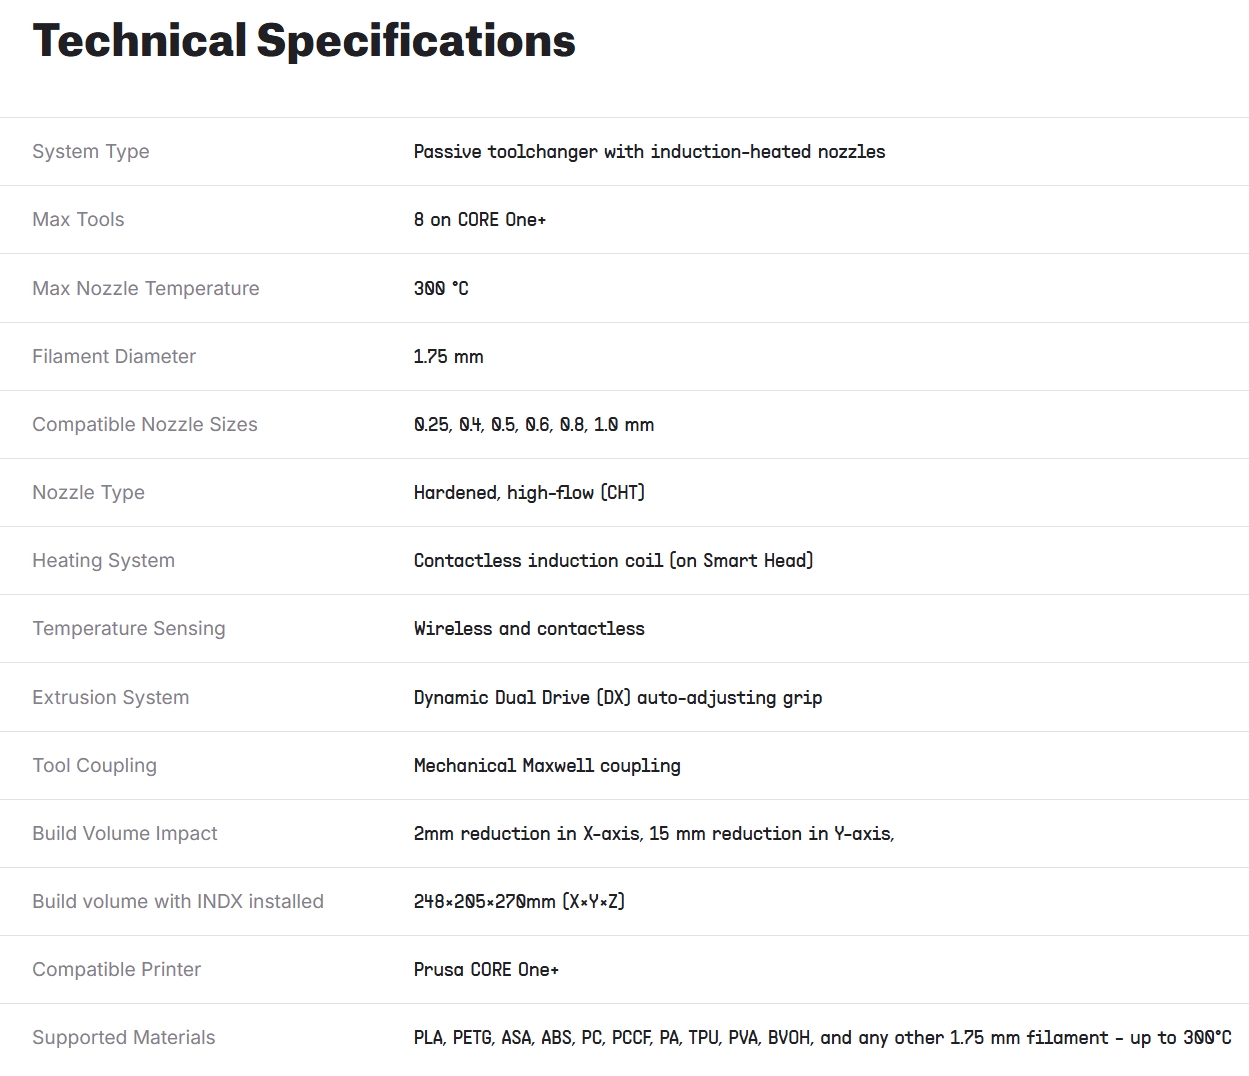Click the Nozzle Type label
This screenshot has width=1249, height=1076.
coord(88,493)
